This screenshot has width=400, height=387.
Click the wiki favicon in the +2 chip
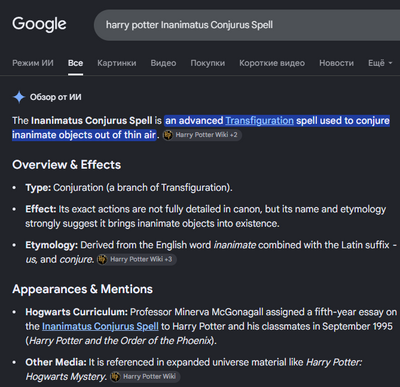coord(168,135)
